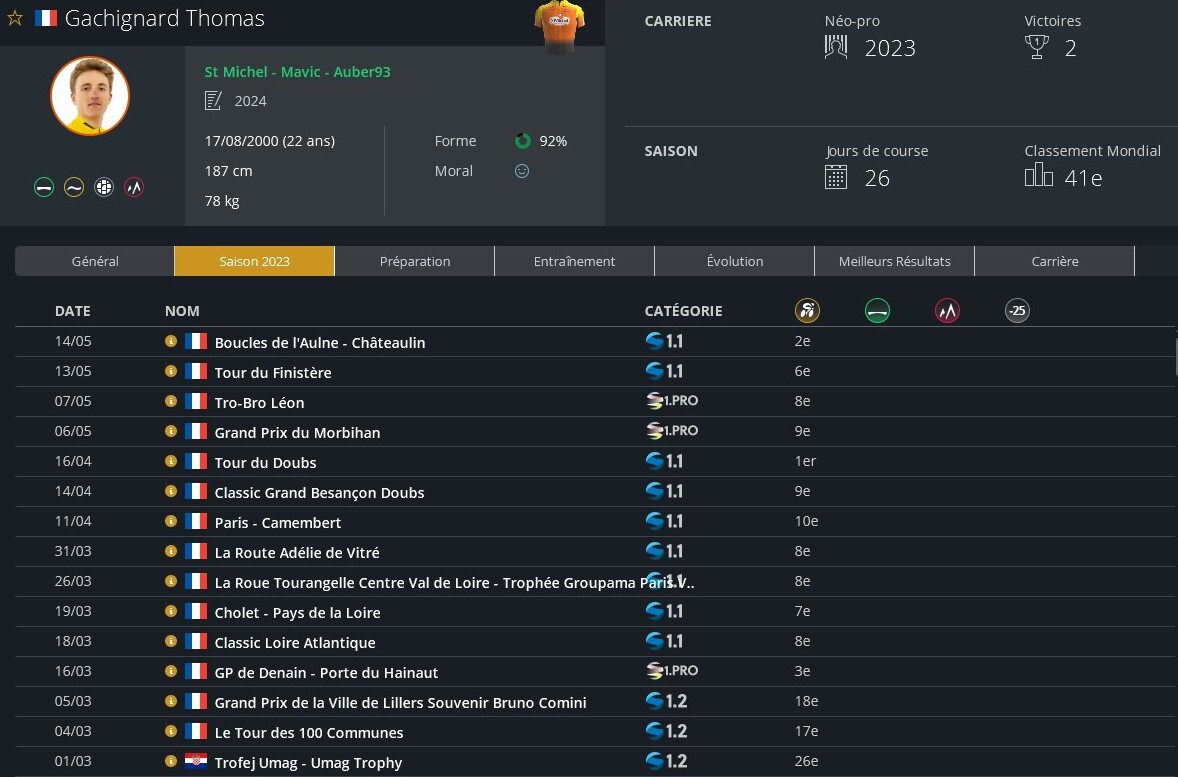Viewport: 1178px width, 777px height.
Task: Open the St Michel - Mavic - Auber93 team link
Action: tap(297, 72)
